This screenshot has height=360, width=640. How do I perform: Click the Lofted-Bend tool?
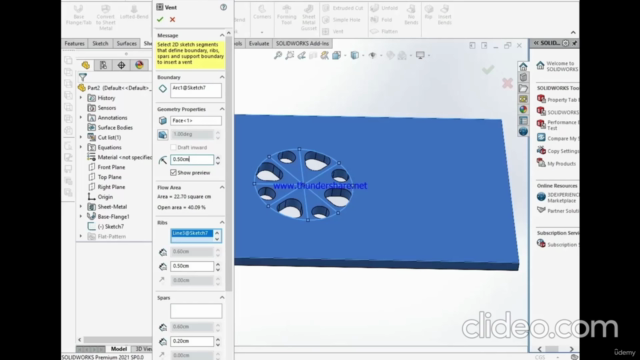pyautogui.click(x=134, y=12)
